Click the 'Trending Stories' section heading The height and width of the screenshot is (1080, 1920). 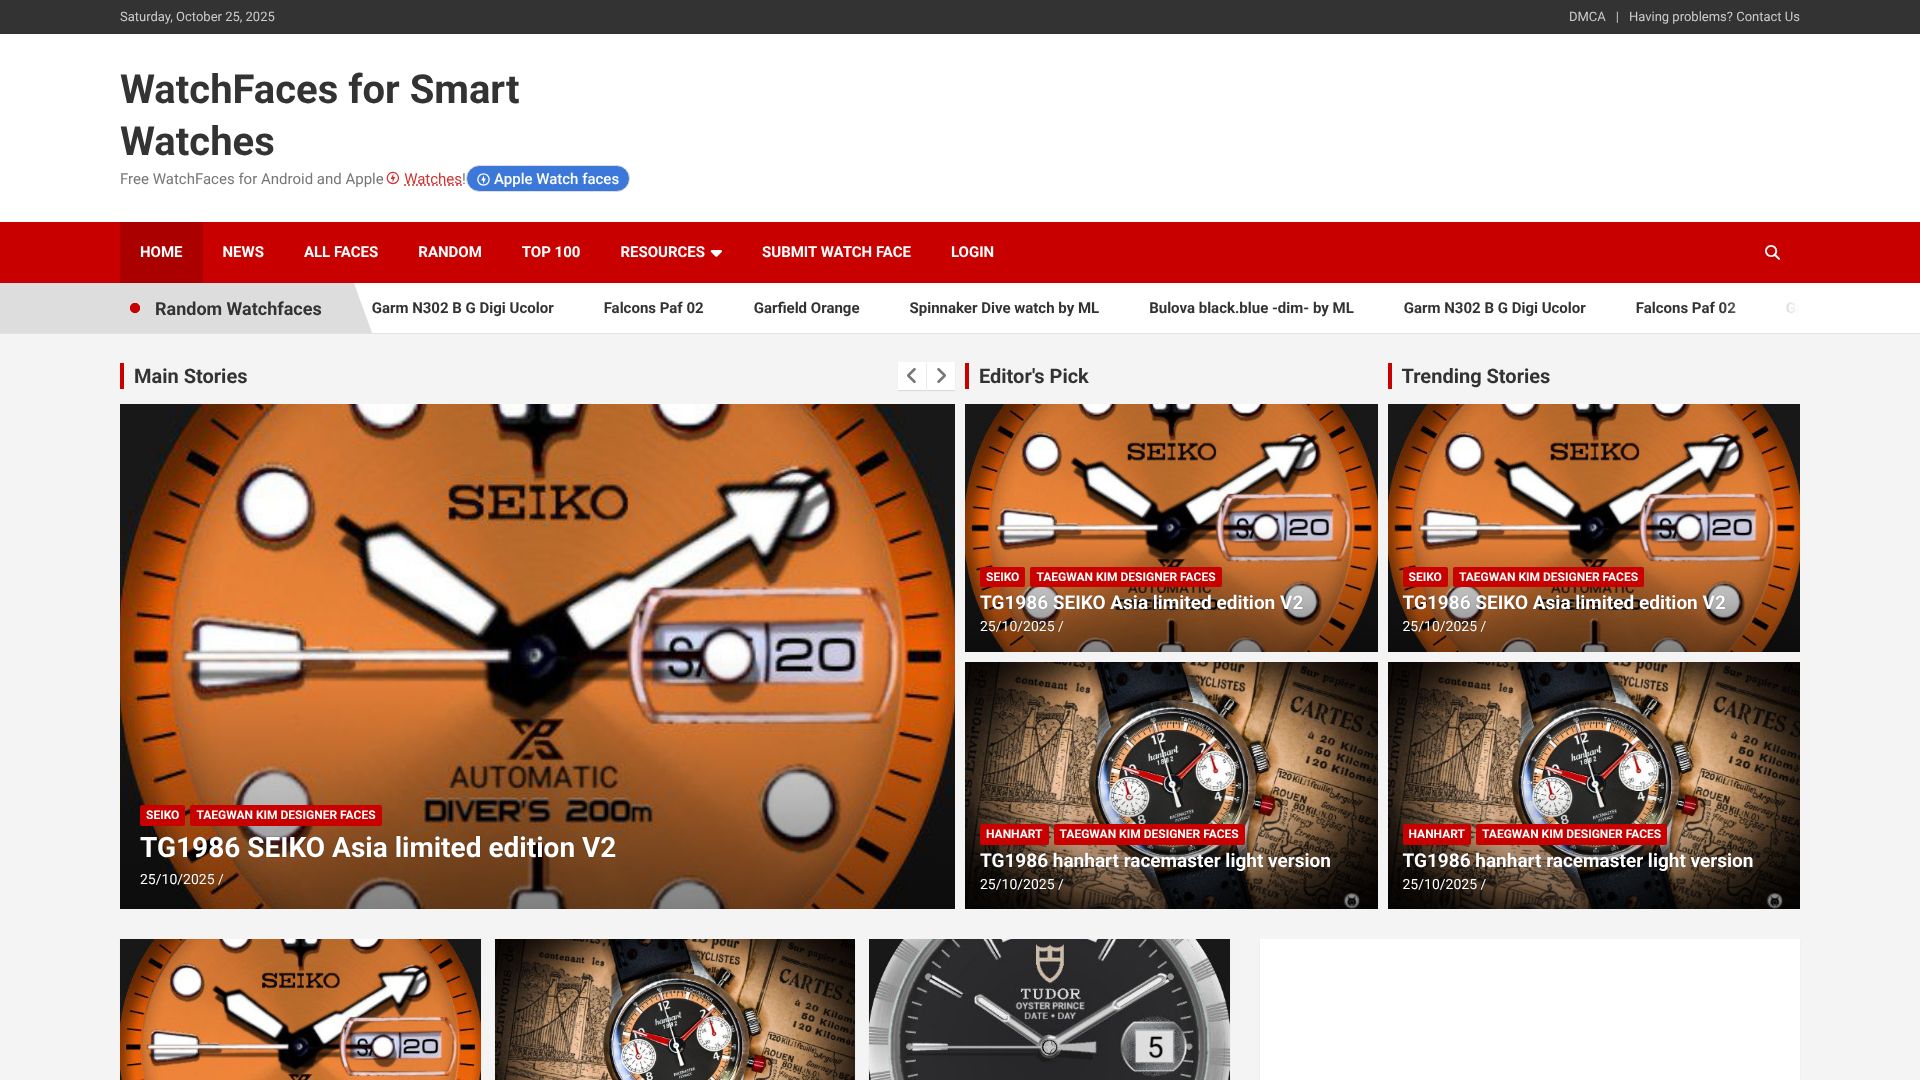(1475, 376)
